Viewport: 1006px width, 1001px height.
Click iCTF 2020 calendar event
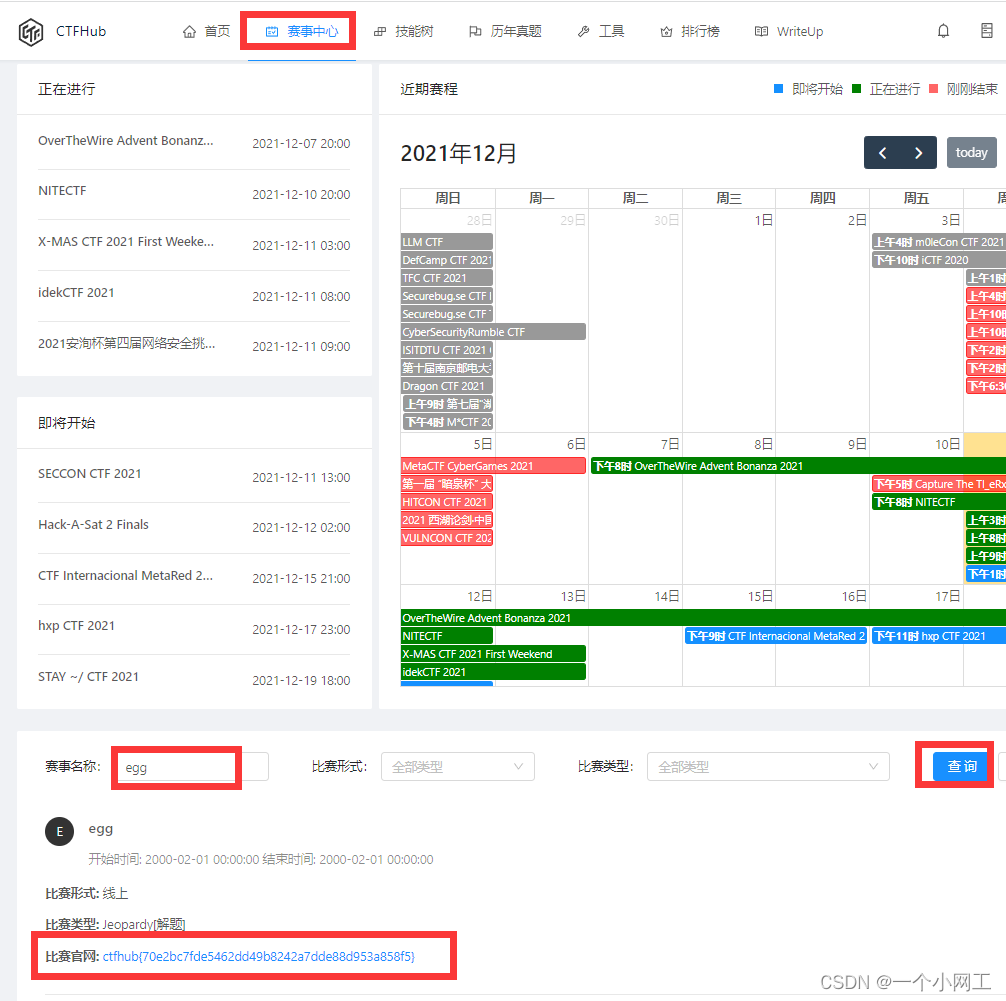[x=939, y=260]
